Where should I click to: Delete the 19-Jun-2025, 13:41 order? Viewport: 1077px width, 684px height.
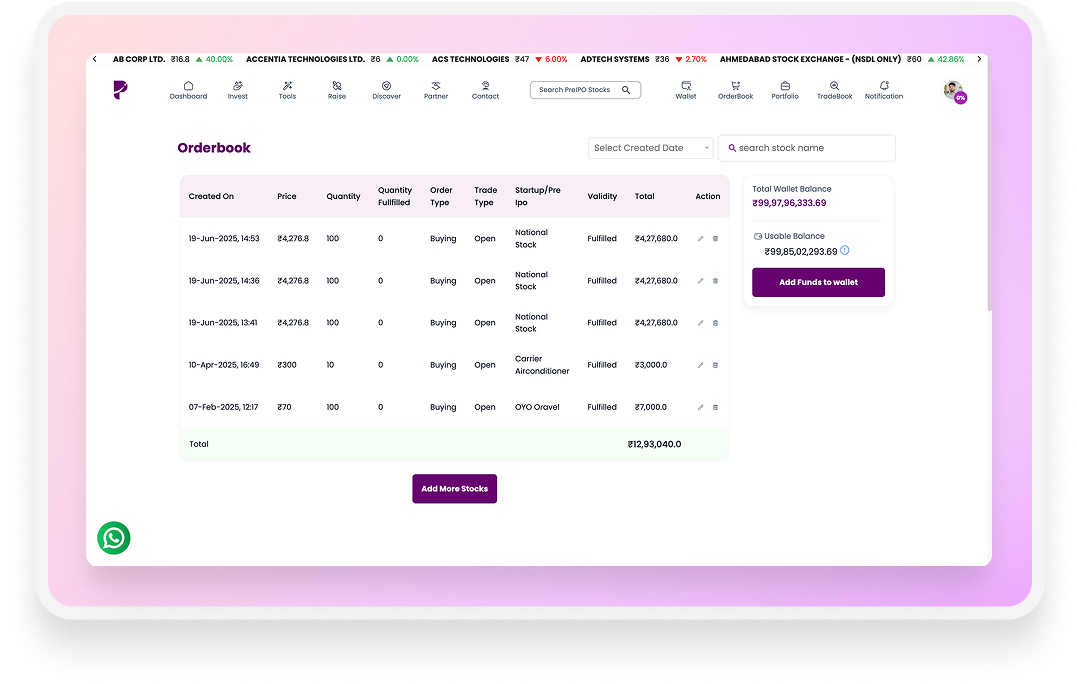coord(715,323)
